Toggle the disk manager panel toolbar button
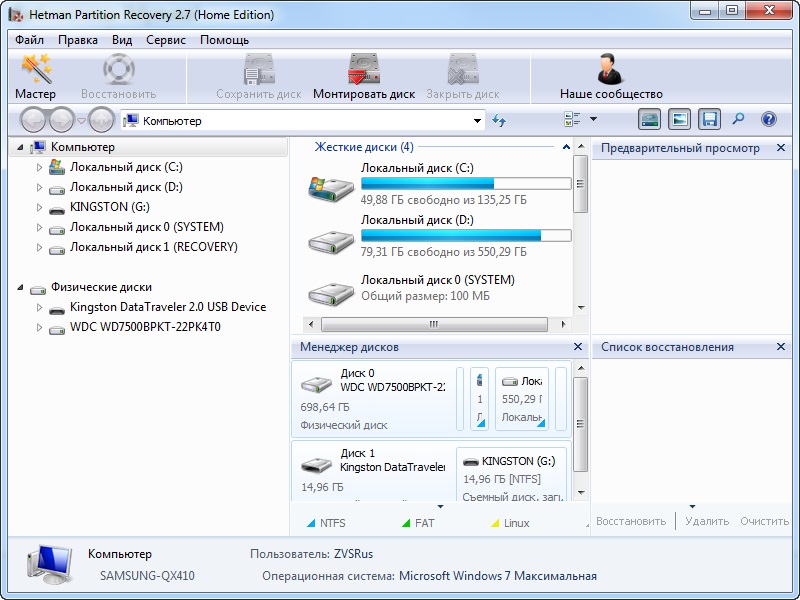800x600 pixels. coord(650,120)
